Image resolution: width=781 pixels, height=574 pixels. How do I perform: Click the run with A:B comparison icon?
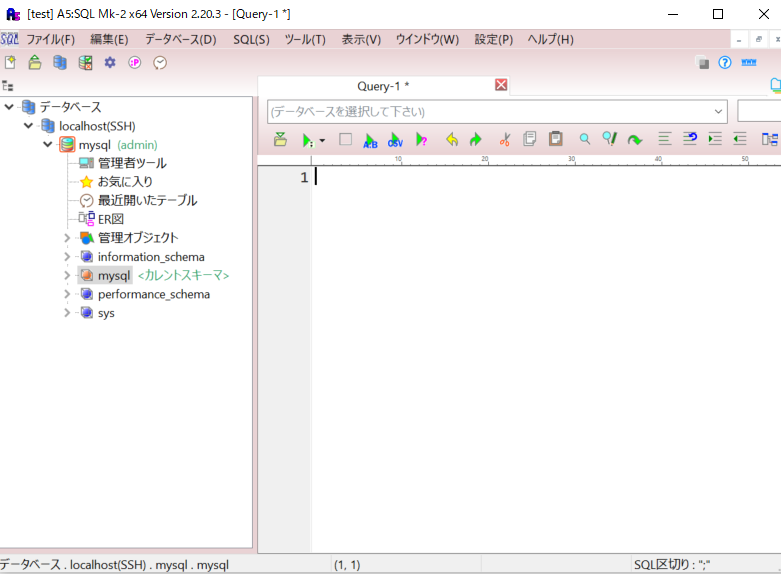coord(370,140)
